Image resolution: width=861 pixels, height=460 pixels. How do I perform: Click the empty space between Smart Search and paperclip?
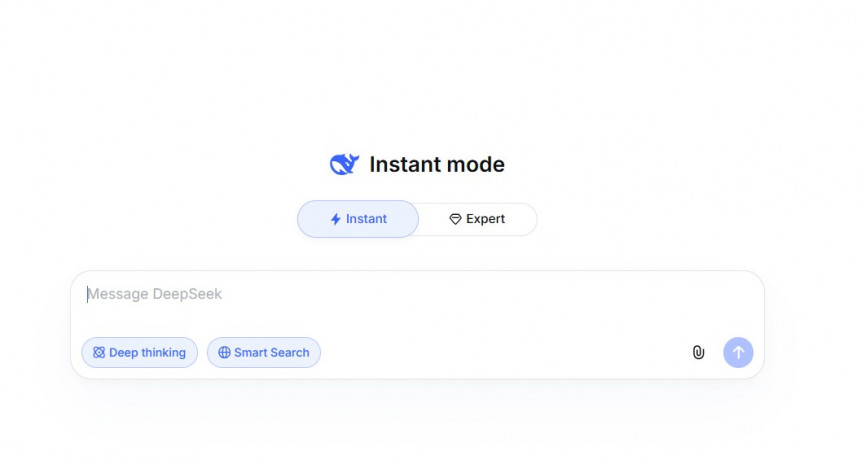pyautogui.click(x=500, y=353)
